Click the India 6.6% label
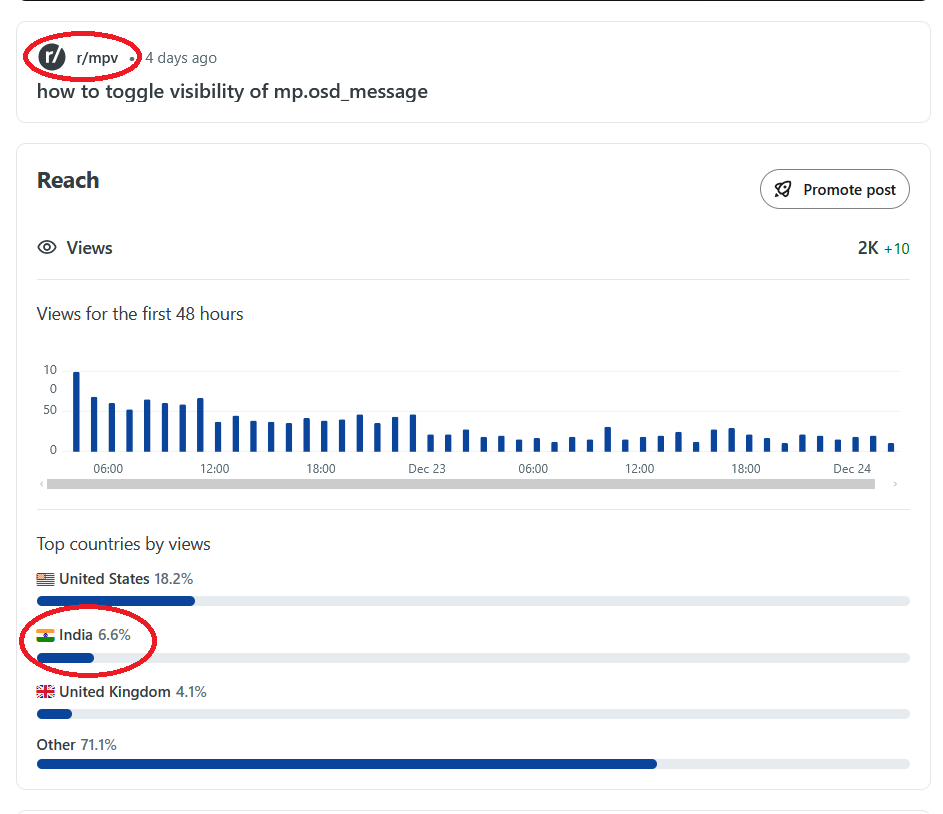Viewport: 943px width, 814px height. [x=94, y=635]
